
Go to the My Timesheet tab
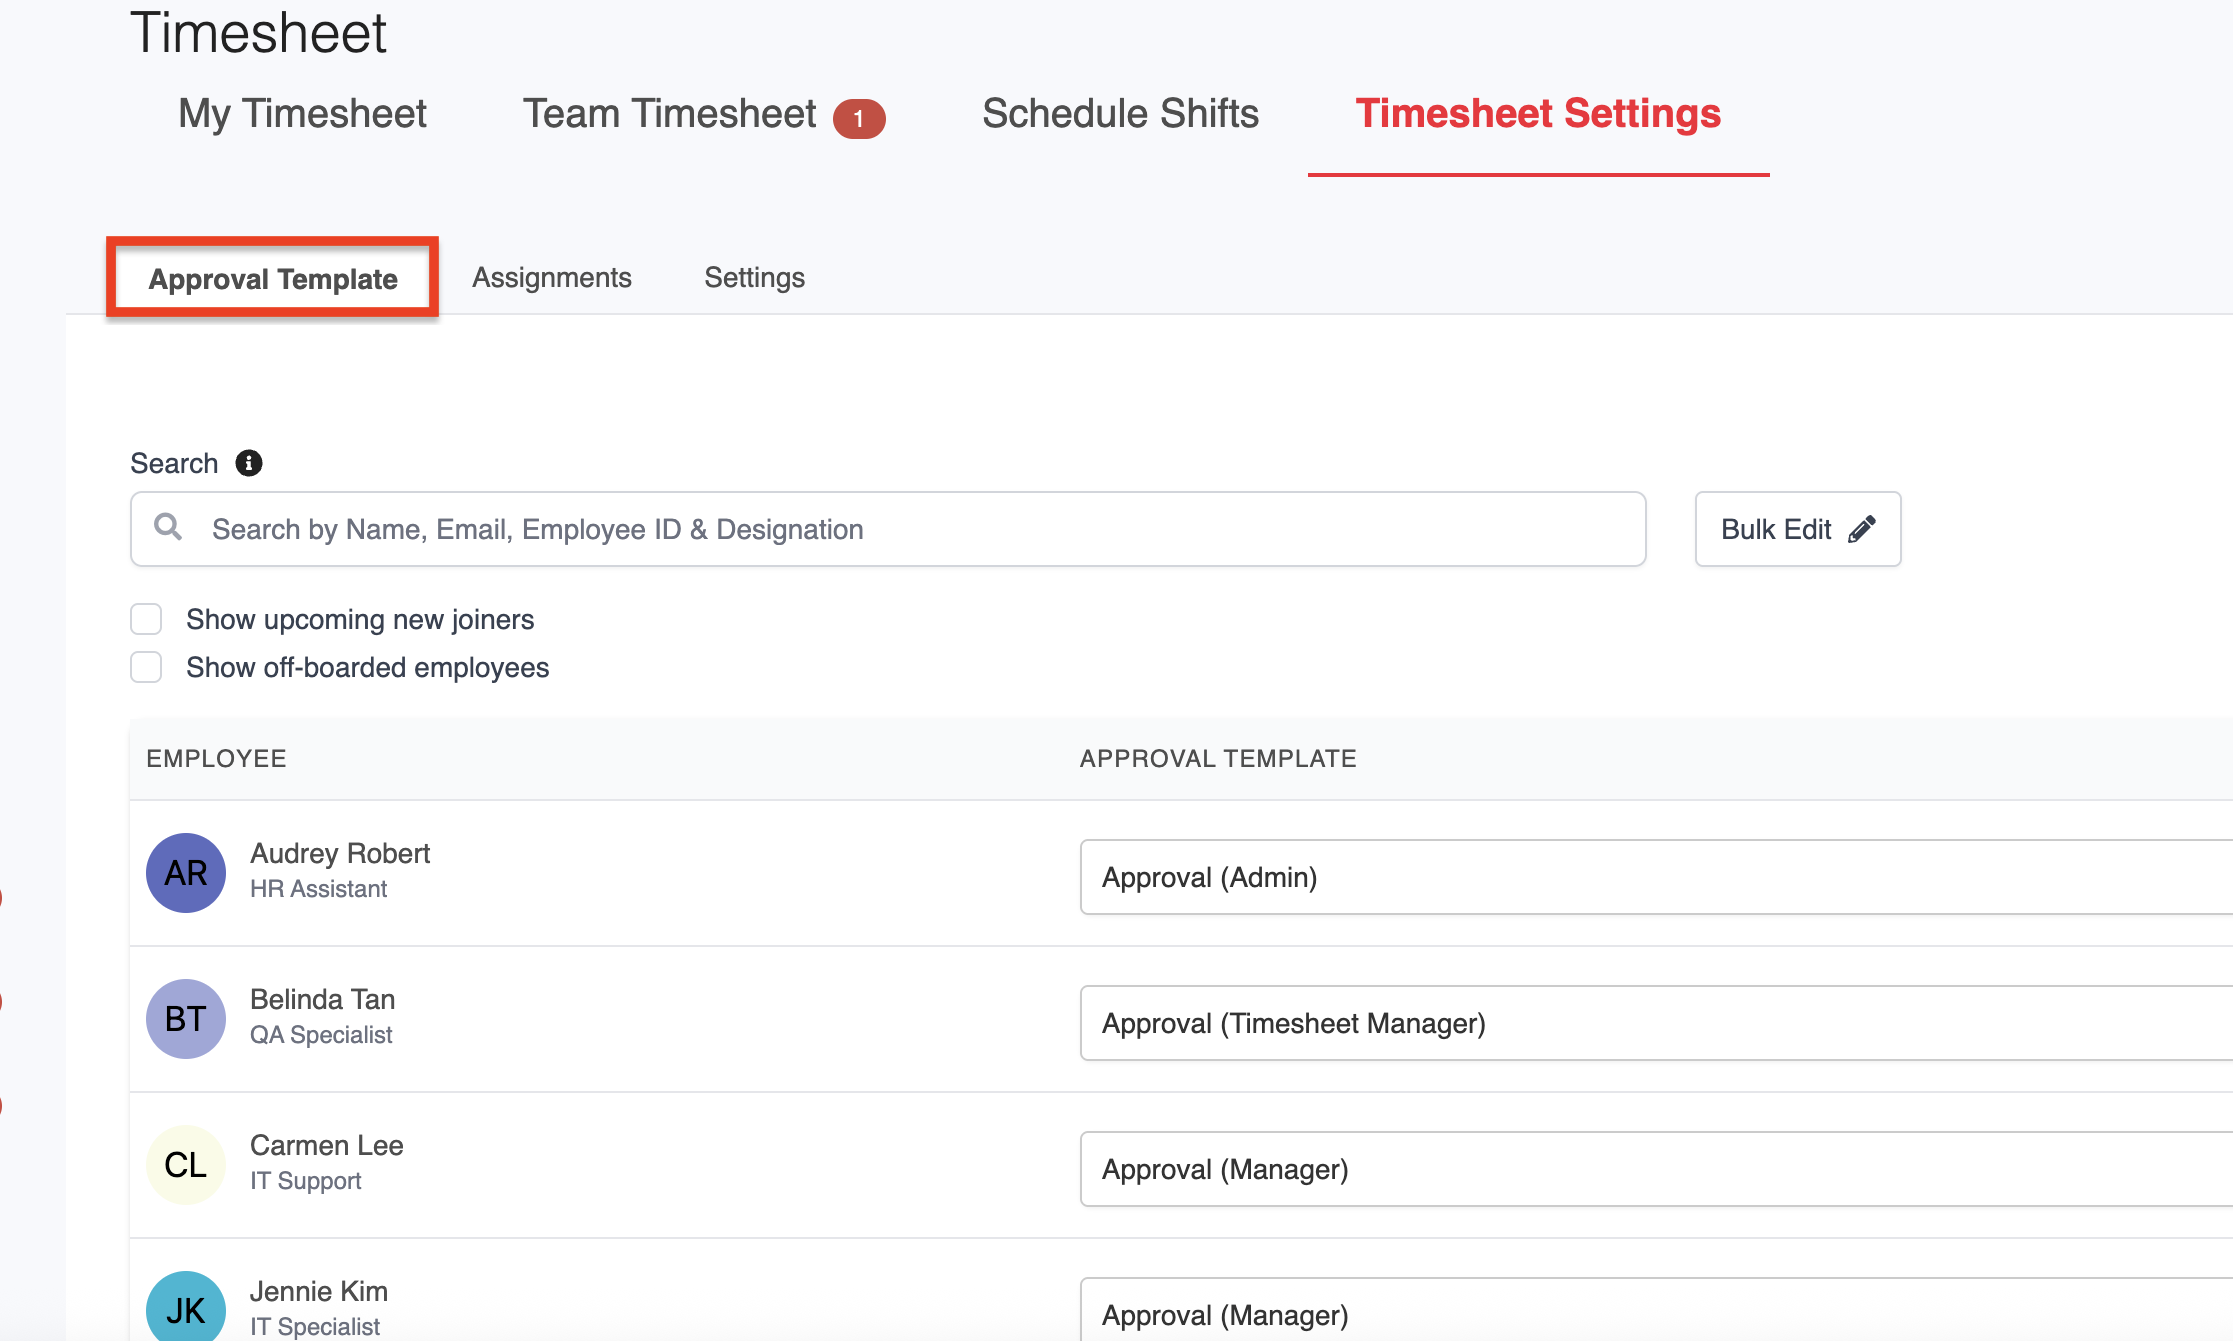point(302,113)
